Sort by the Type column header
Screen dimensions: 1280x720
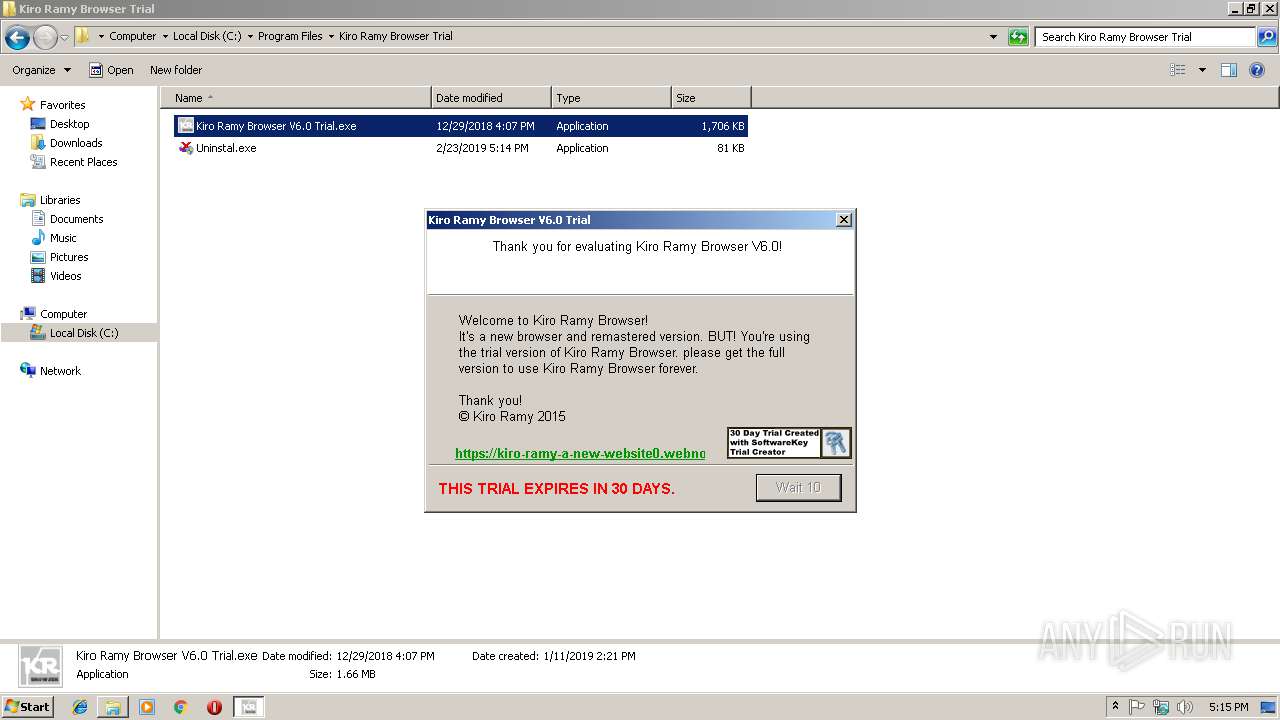tap(611, 98)
